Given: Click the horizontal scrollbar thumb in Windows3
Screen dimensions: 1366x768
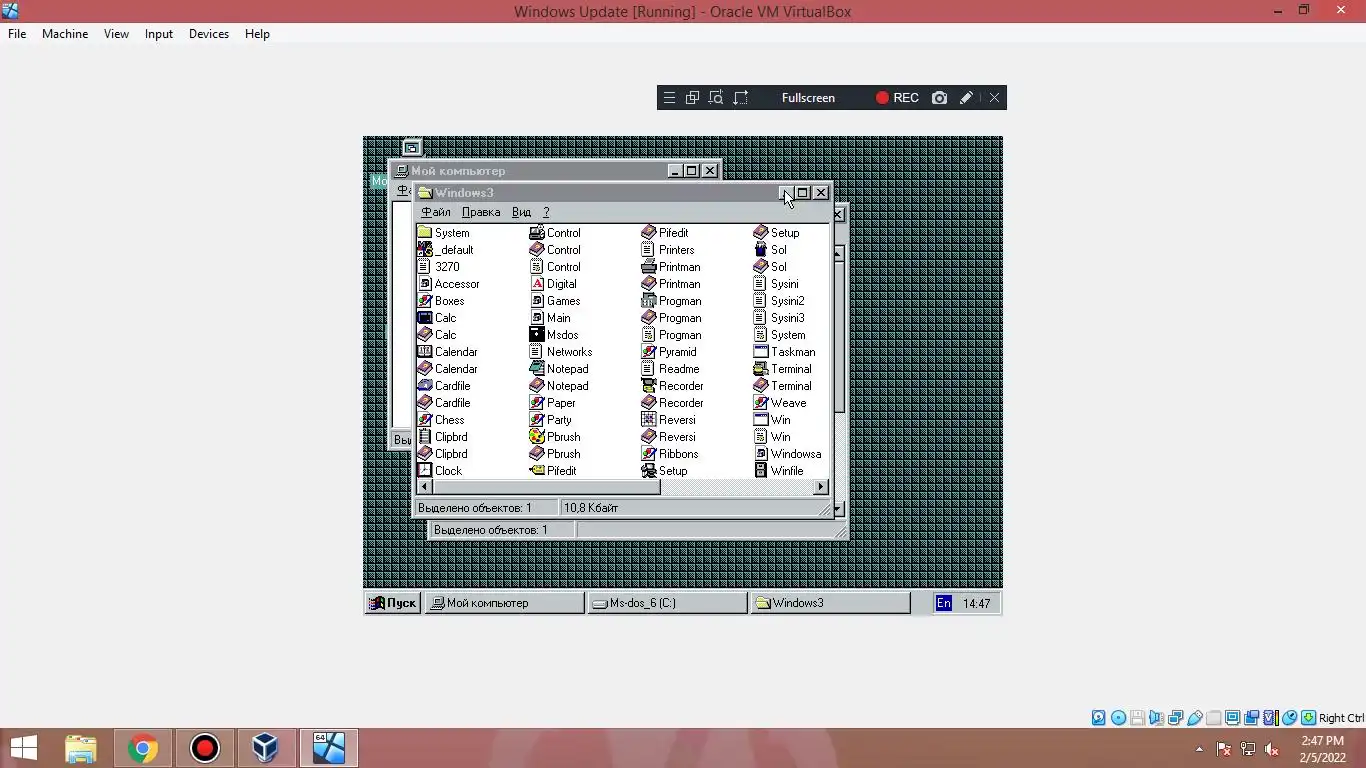Looking at the screenshot, I should pyautogui.click(x=546, y=487).
